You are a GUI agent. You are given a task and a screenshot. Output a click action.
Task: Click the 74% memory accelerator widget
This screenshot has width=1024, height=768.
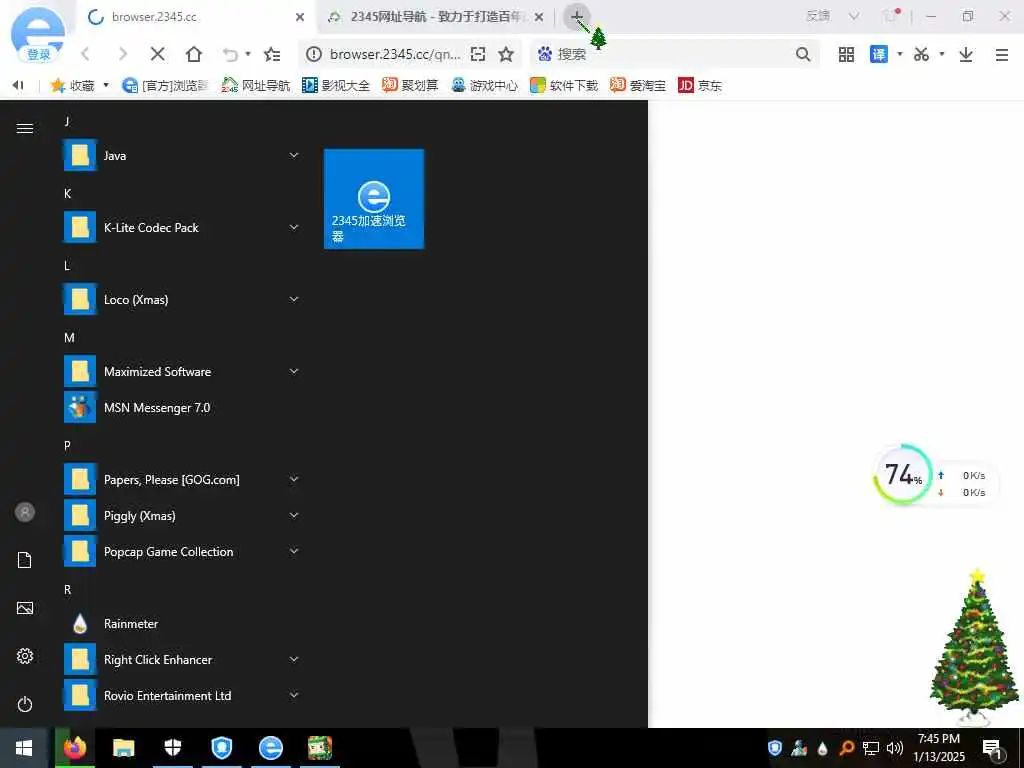[x=903, y=475]
